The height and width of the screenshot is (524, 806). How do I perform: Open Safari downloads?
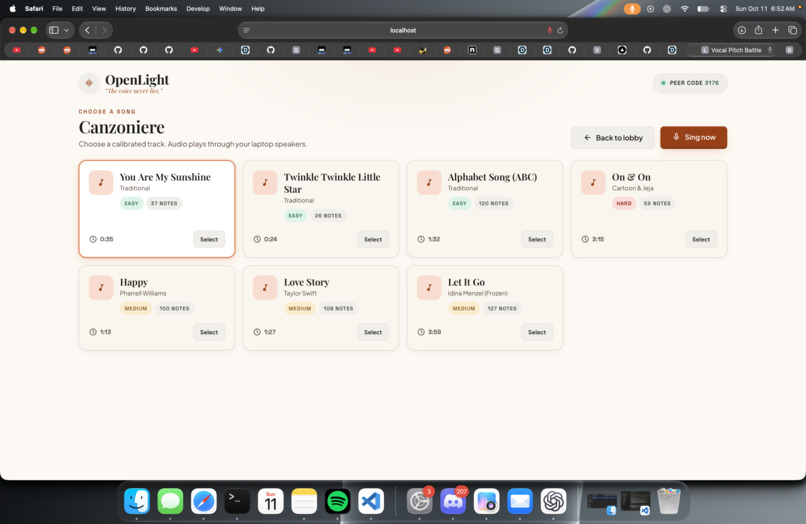pyautogui.click(x=741, y=30)
